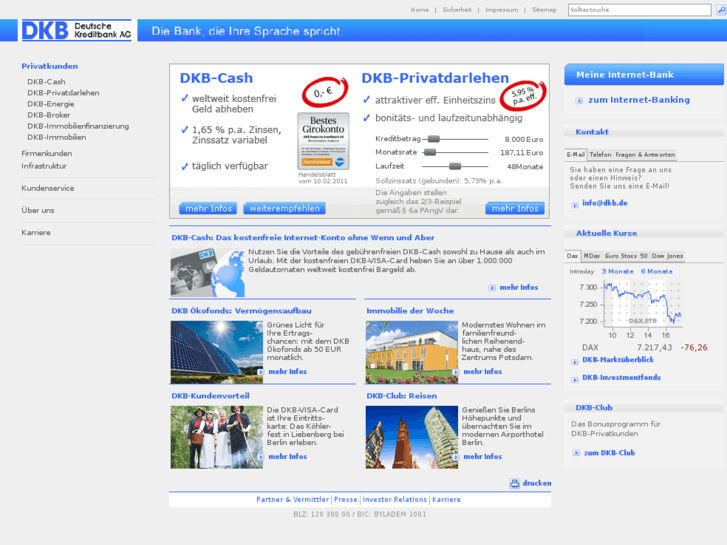
Task: Open DKB-Immobilienfinanzierung in the sidebar
Action: 78,126
